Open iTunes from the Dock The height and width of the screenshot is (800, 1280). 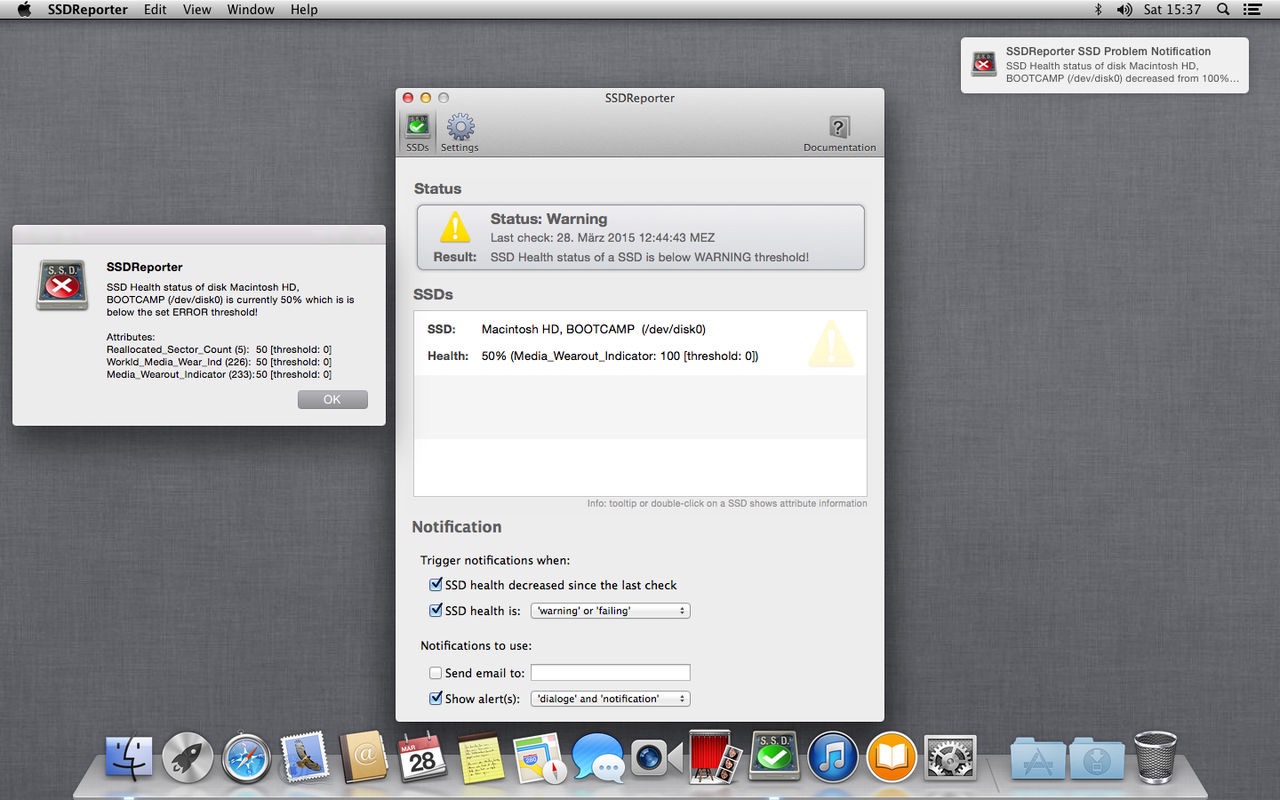click(x=833, y=757)
